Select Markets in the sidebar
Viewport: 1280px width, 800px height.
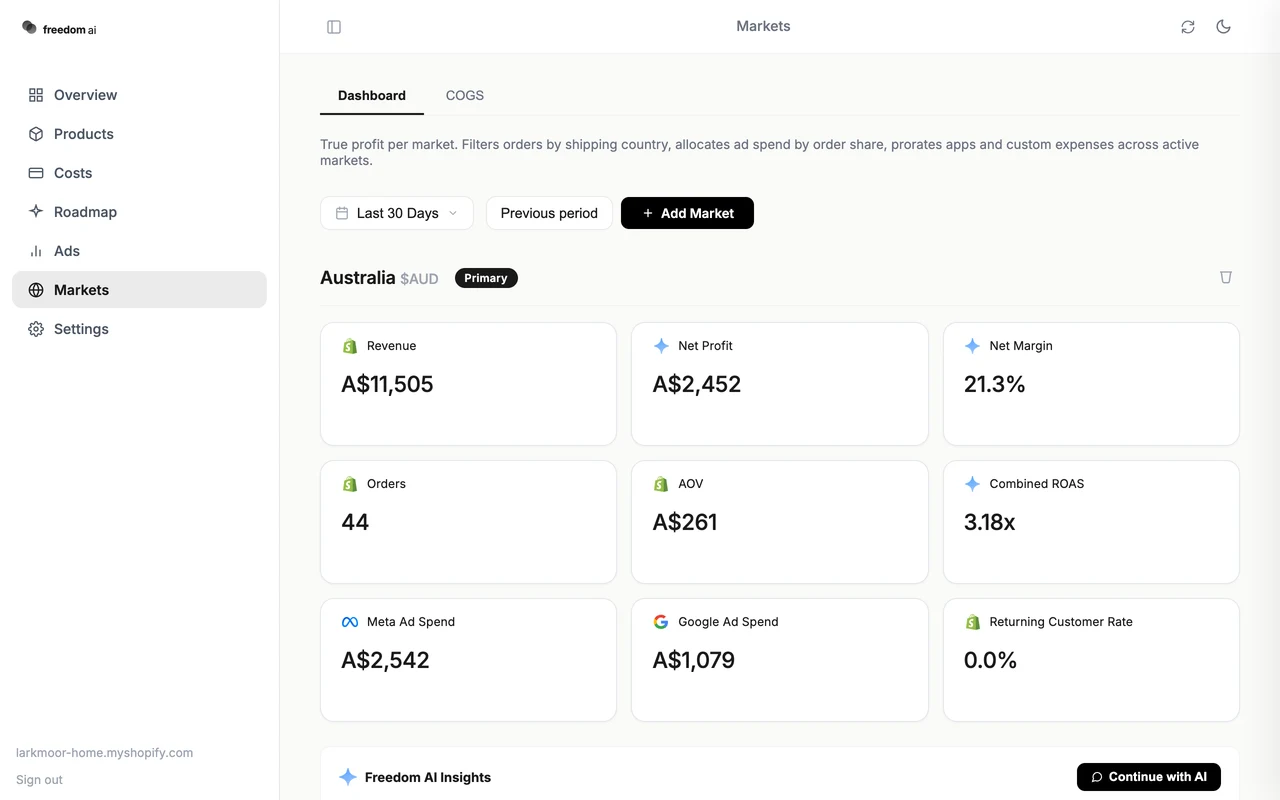(x=139, y=290)
